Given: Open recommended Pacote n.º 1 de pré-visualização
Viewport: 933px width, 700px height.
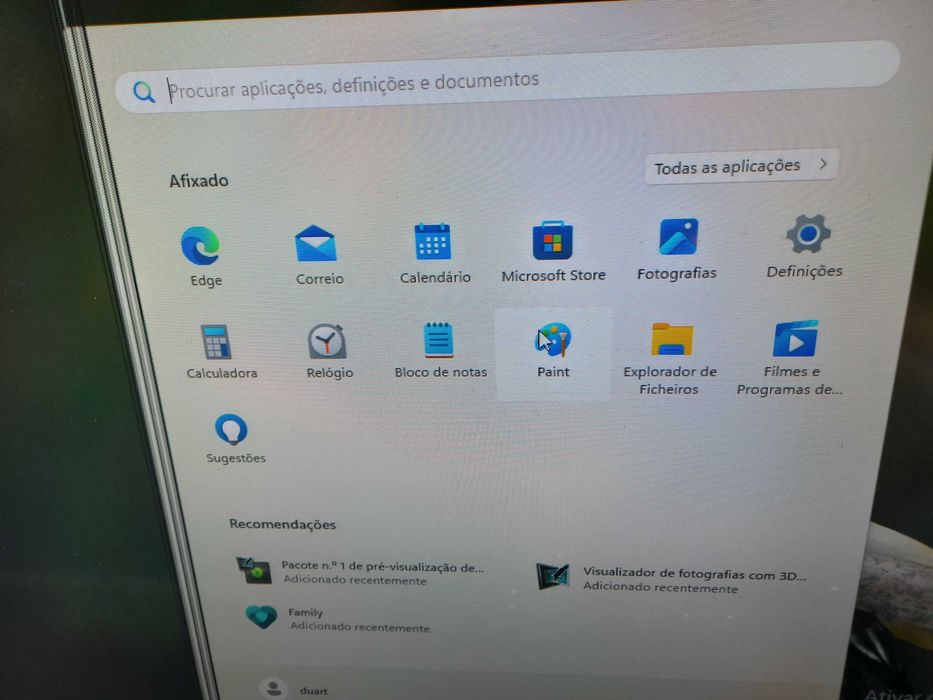Looking at the screenshot, I should [361, 572].
